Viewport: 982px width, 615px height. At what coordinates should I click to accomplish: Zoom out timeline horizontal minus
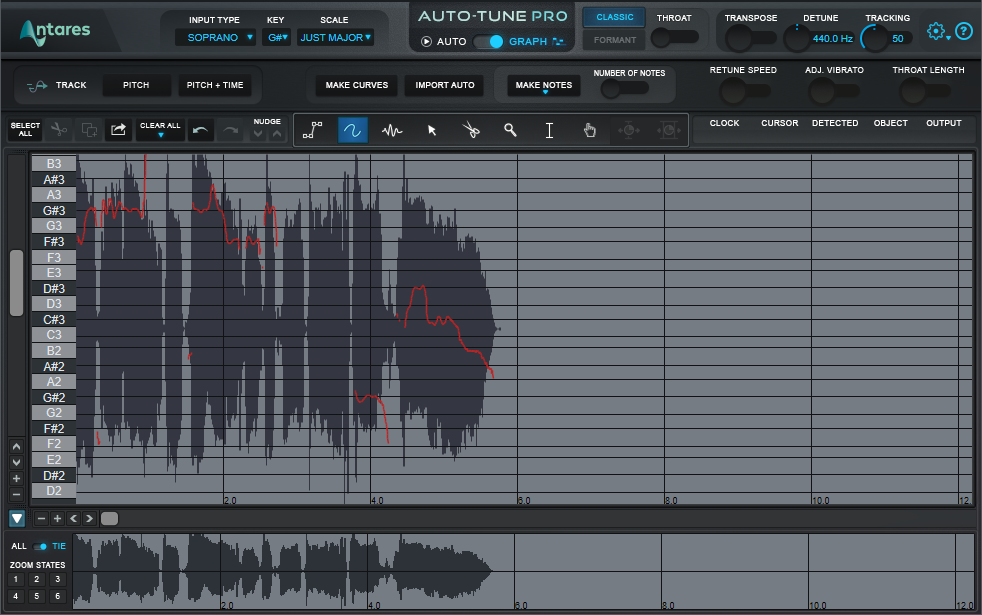tap(41, 519)
